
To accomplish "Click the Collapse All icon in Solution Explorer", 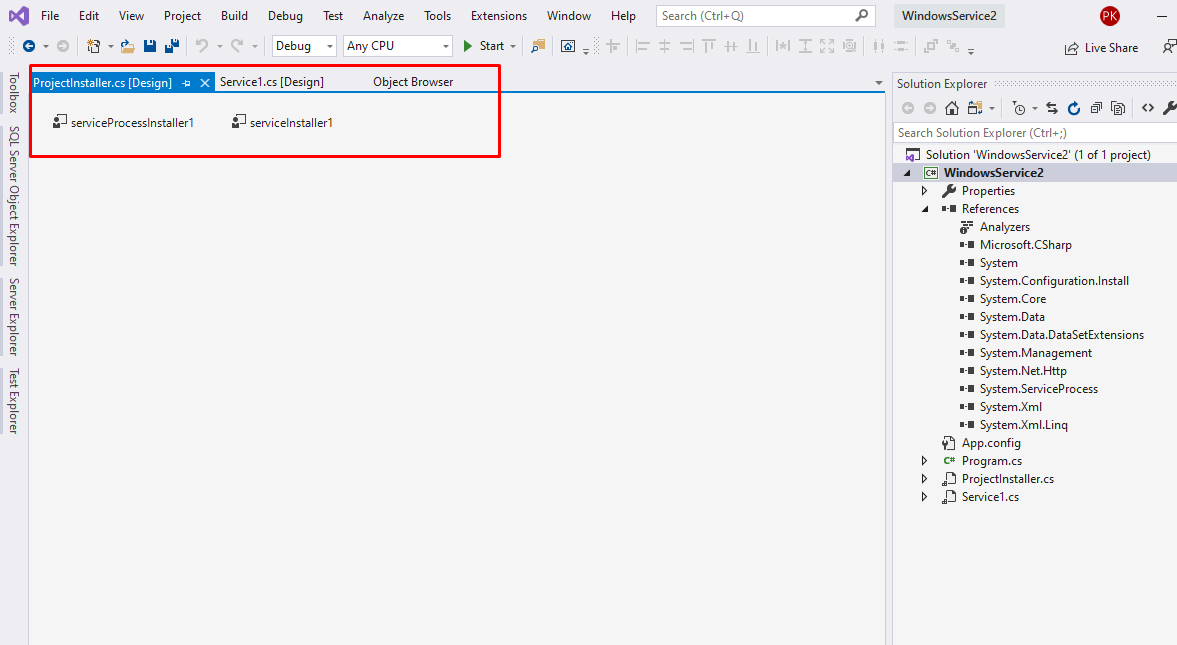I will point(1097,107).
